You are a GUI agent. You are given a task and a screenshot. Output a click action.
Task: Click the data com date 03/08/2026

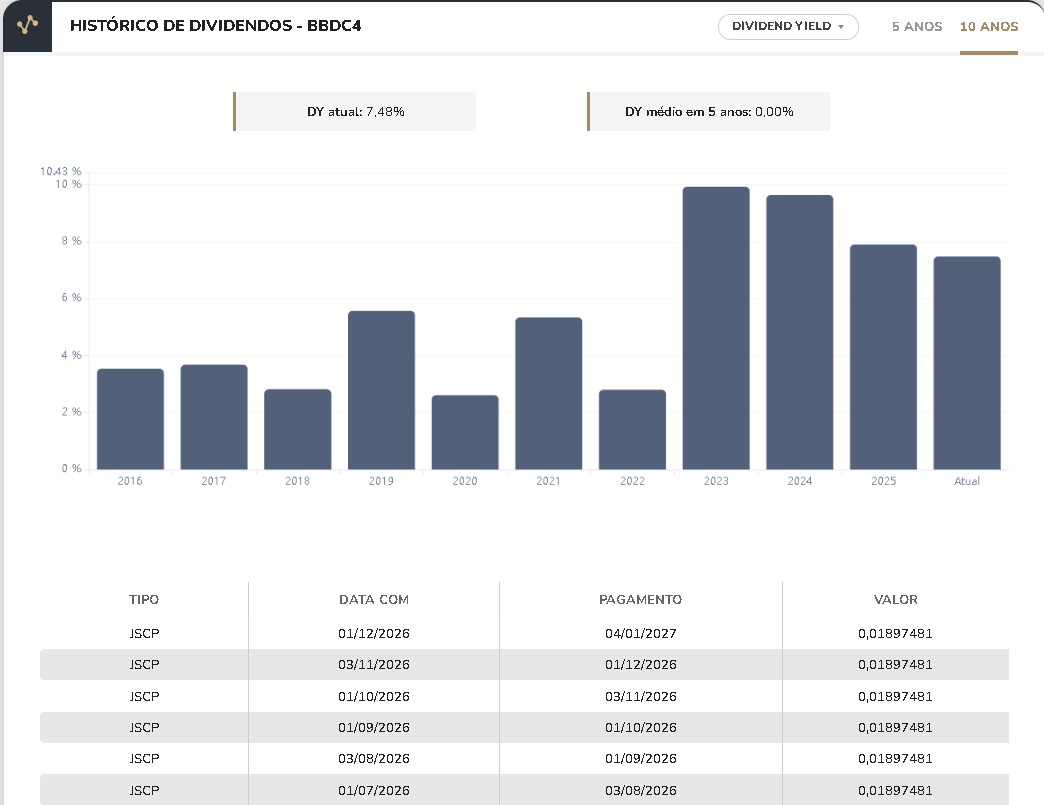coord(374,758)
